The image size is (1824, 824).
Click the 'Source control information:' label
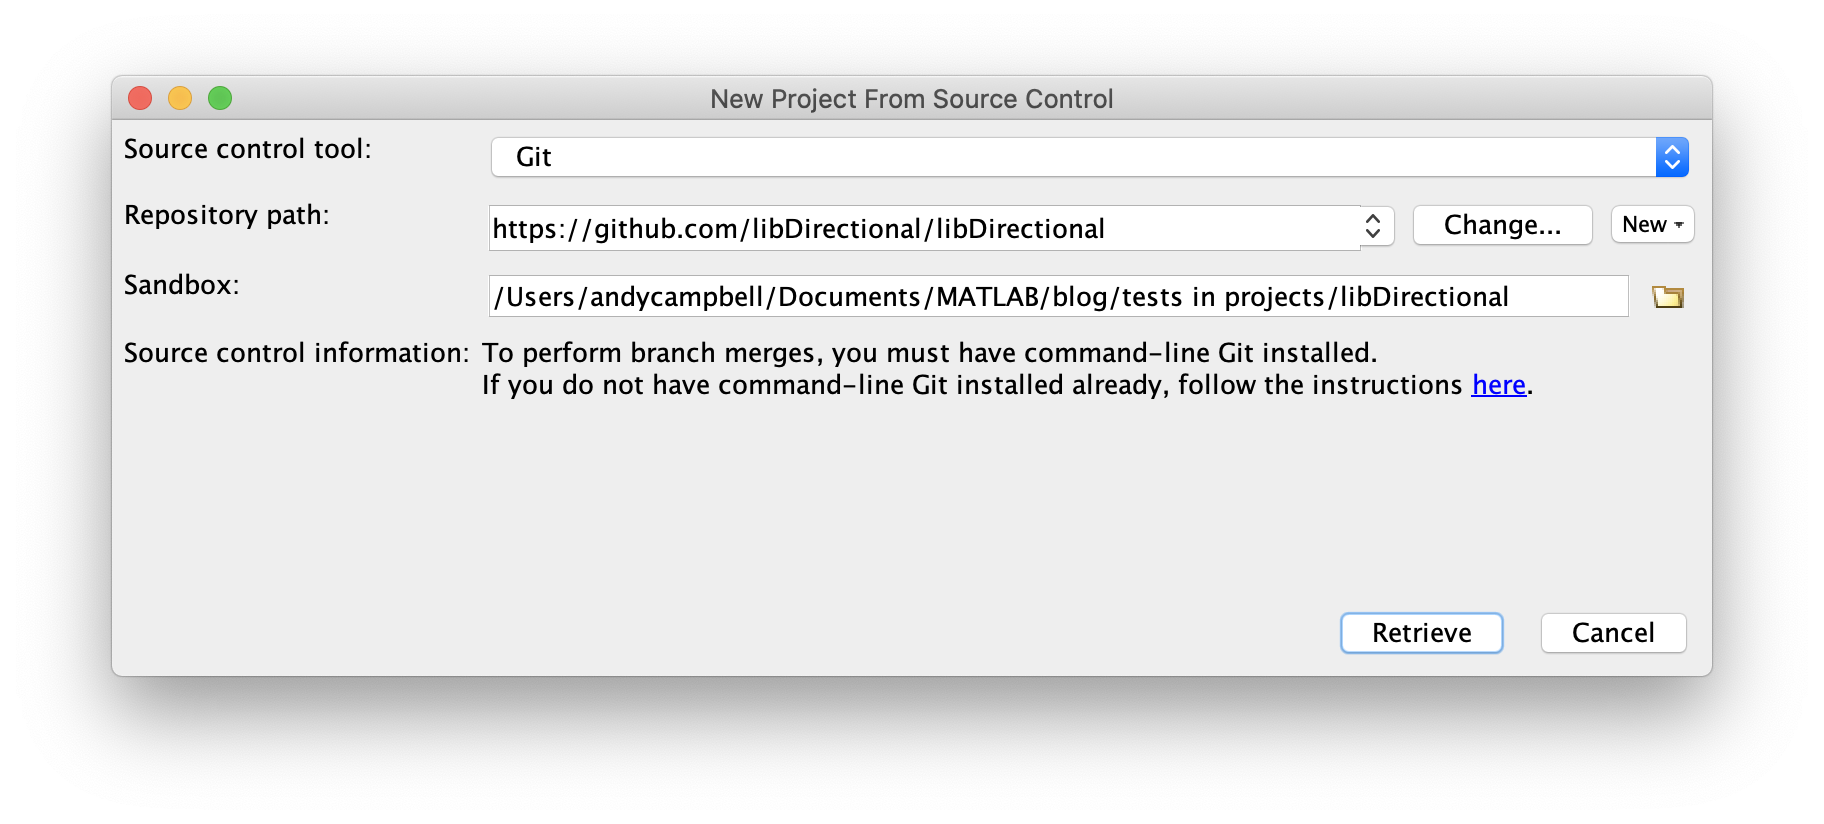(x=296, y=353)
